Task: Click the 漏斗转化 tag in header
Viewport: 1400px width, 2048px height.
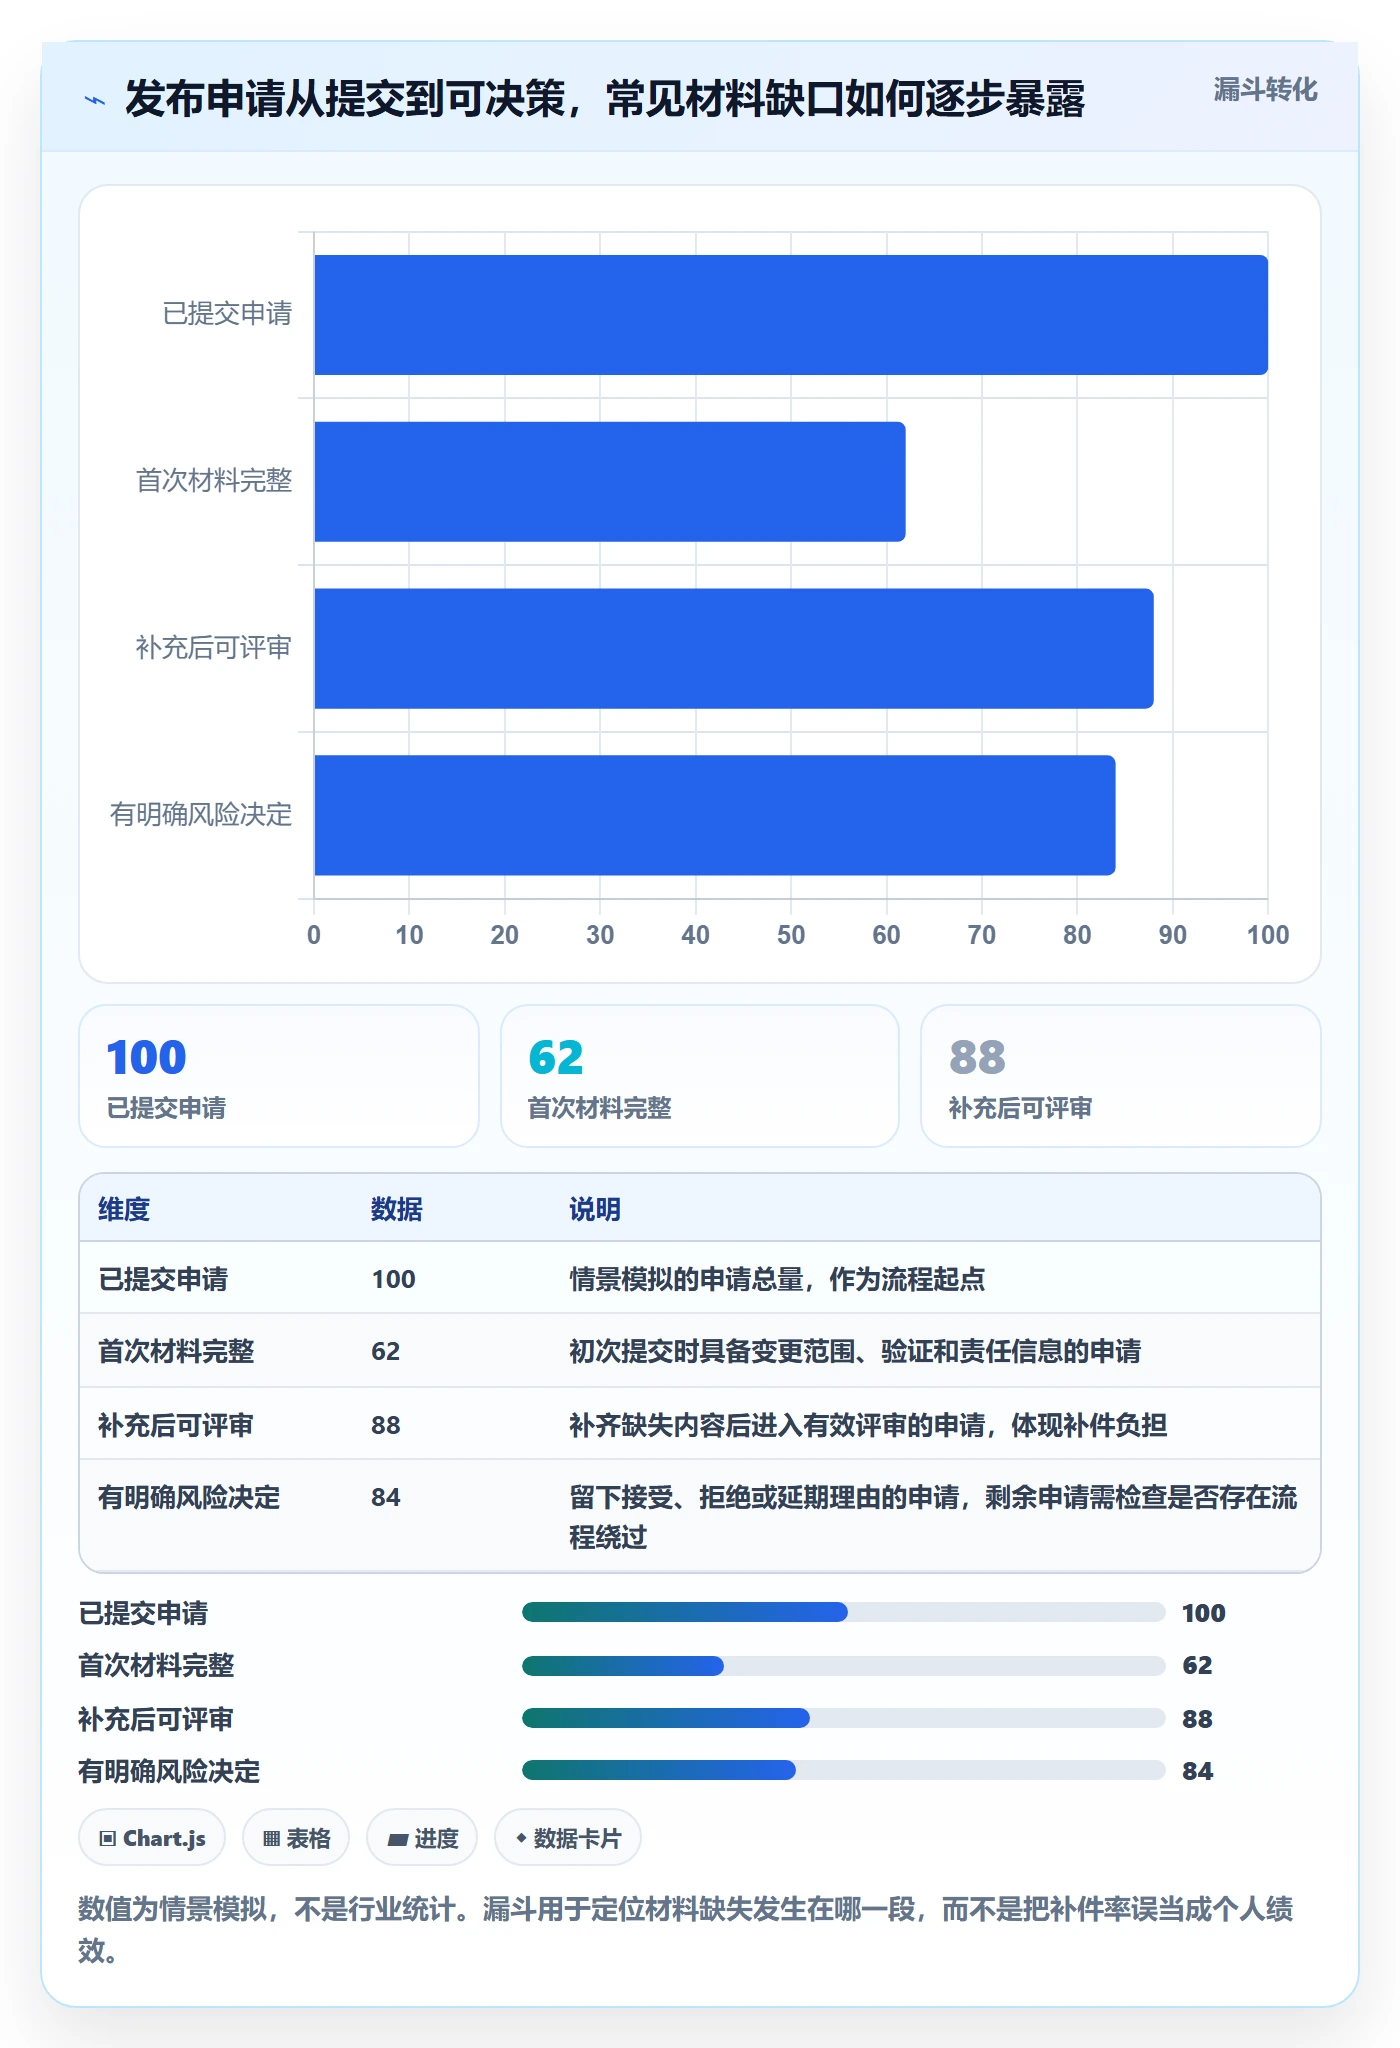Action: coord(1265,90)
